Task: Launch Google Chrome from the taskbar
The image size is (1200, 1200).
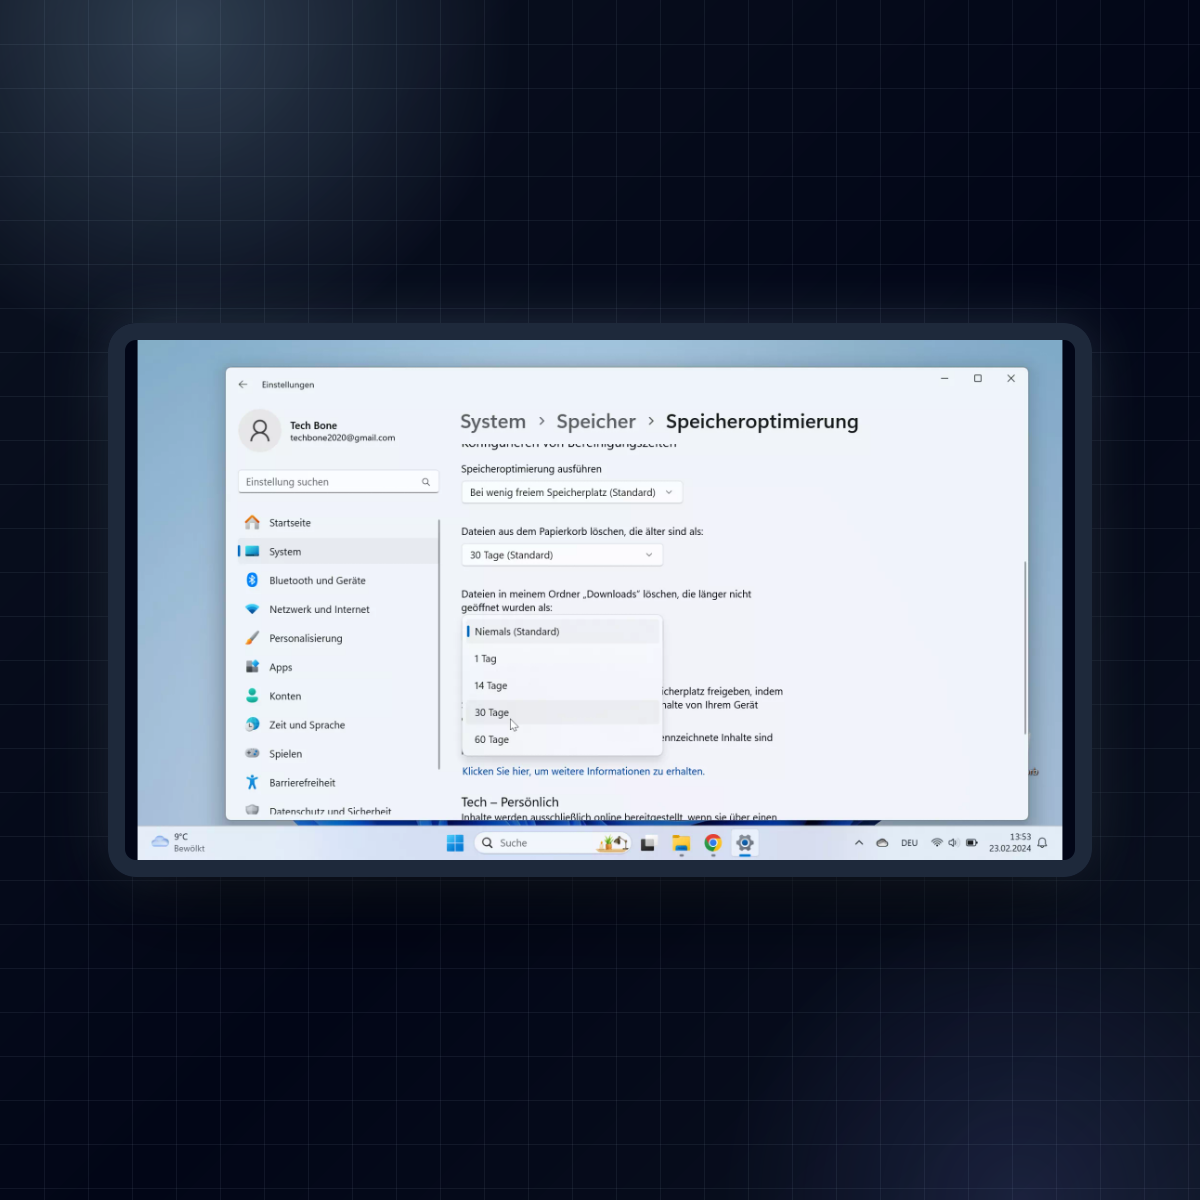Action: click(713, 843)
